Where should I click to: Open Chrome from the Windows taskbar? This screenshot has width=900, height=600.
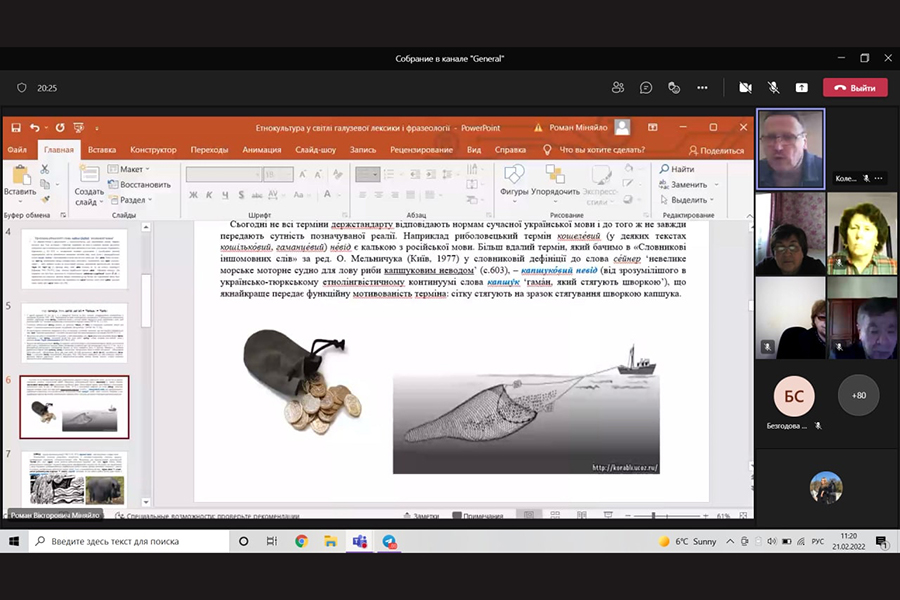(301, 541)
